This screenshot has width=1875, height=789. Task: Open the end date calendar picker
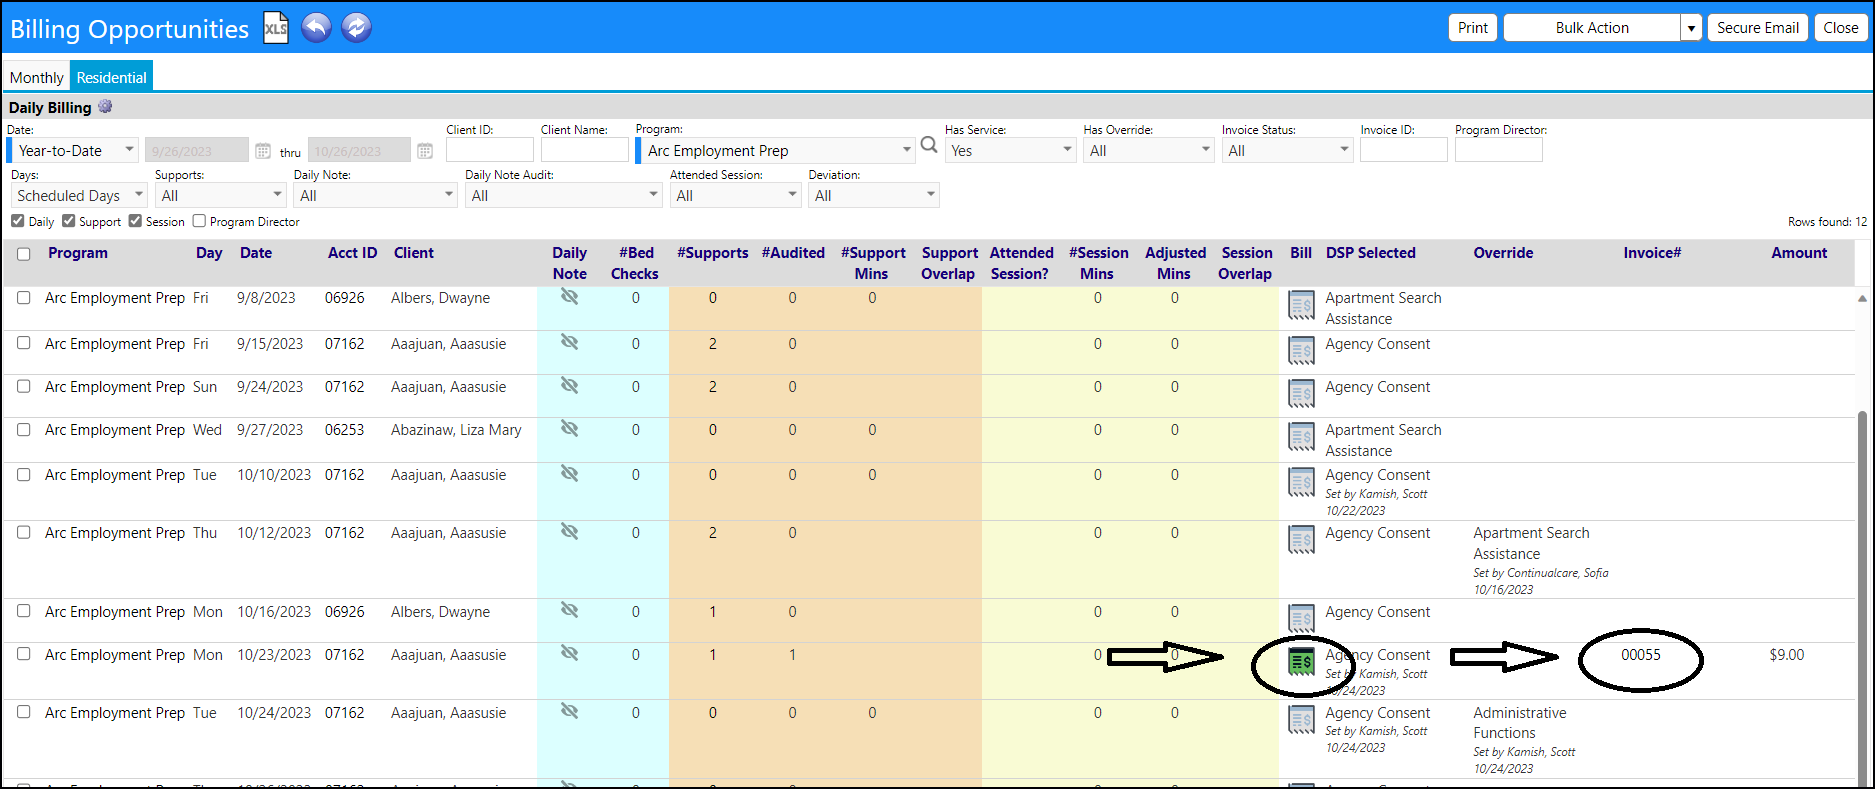tap(425, 151)
